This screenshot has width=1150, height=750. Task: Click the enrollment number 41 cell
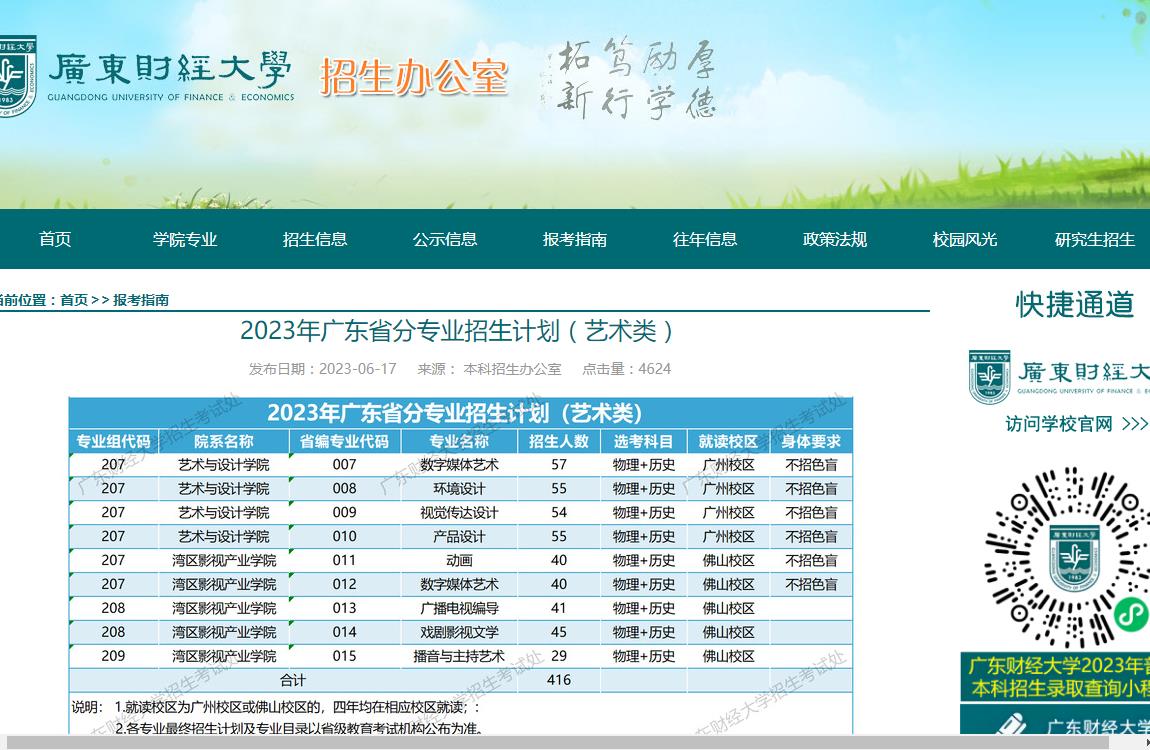click(559, 608)
